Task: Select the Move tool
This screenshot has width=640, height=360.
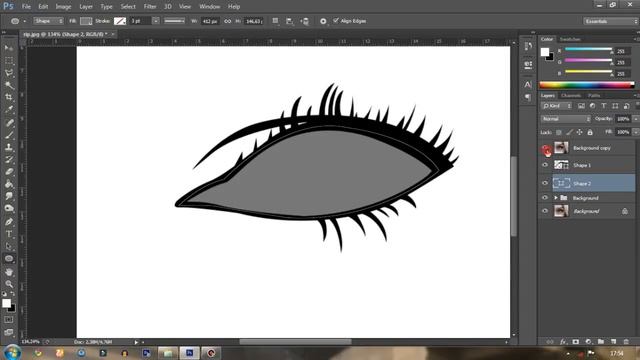Action: (x=9, y=48)
